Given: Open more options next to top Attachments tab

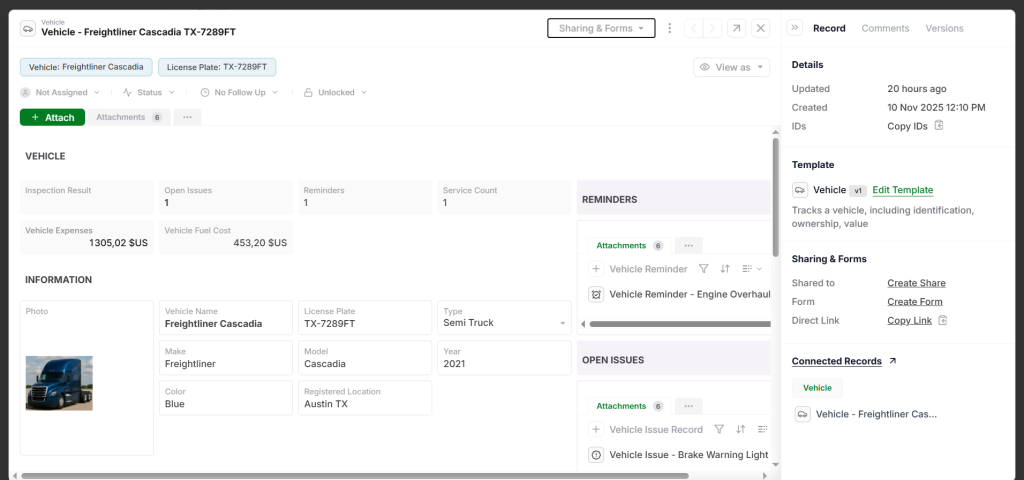Looking at the screenshot, I should pyautogui.click(x=187, y=117).
